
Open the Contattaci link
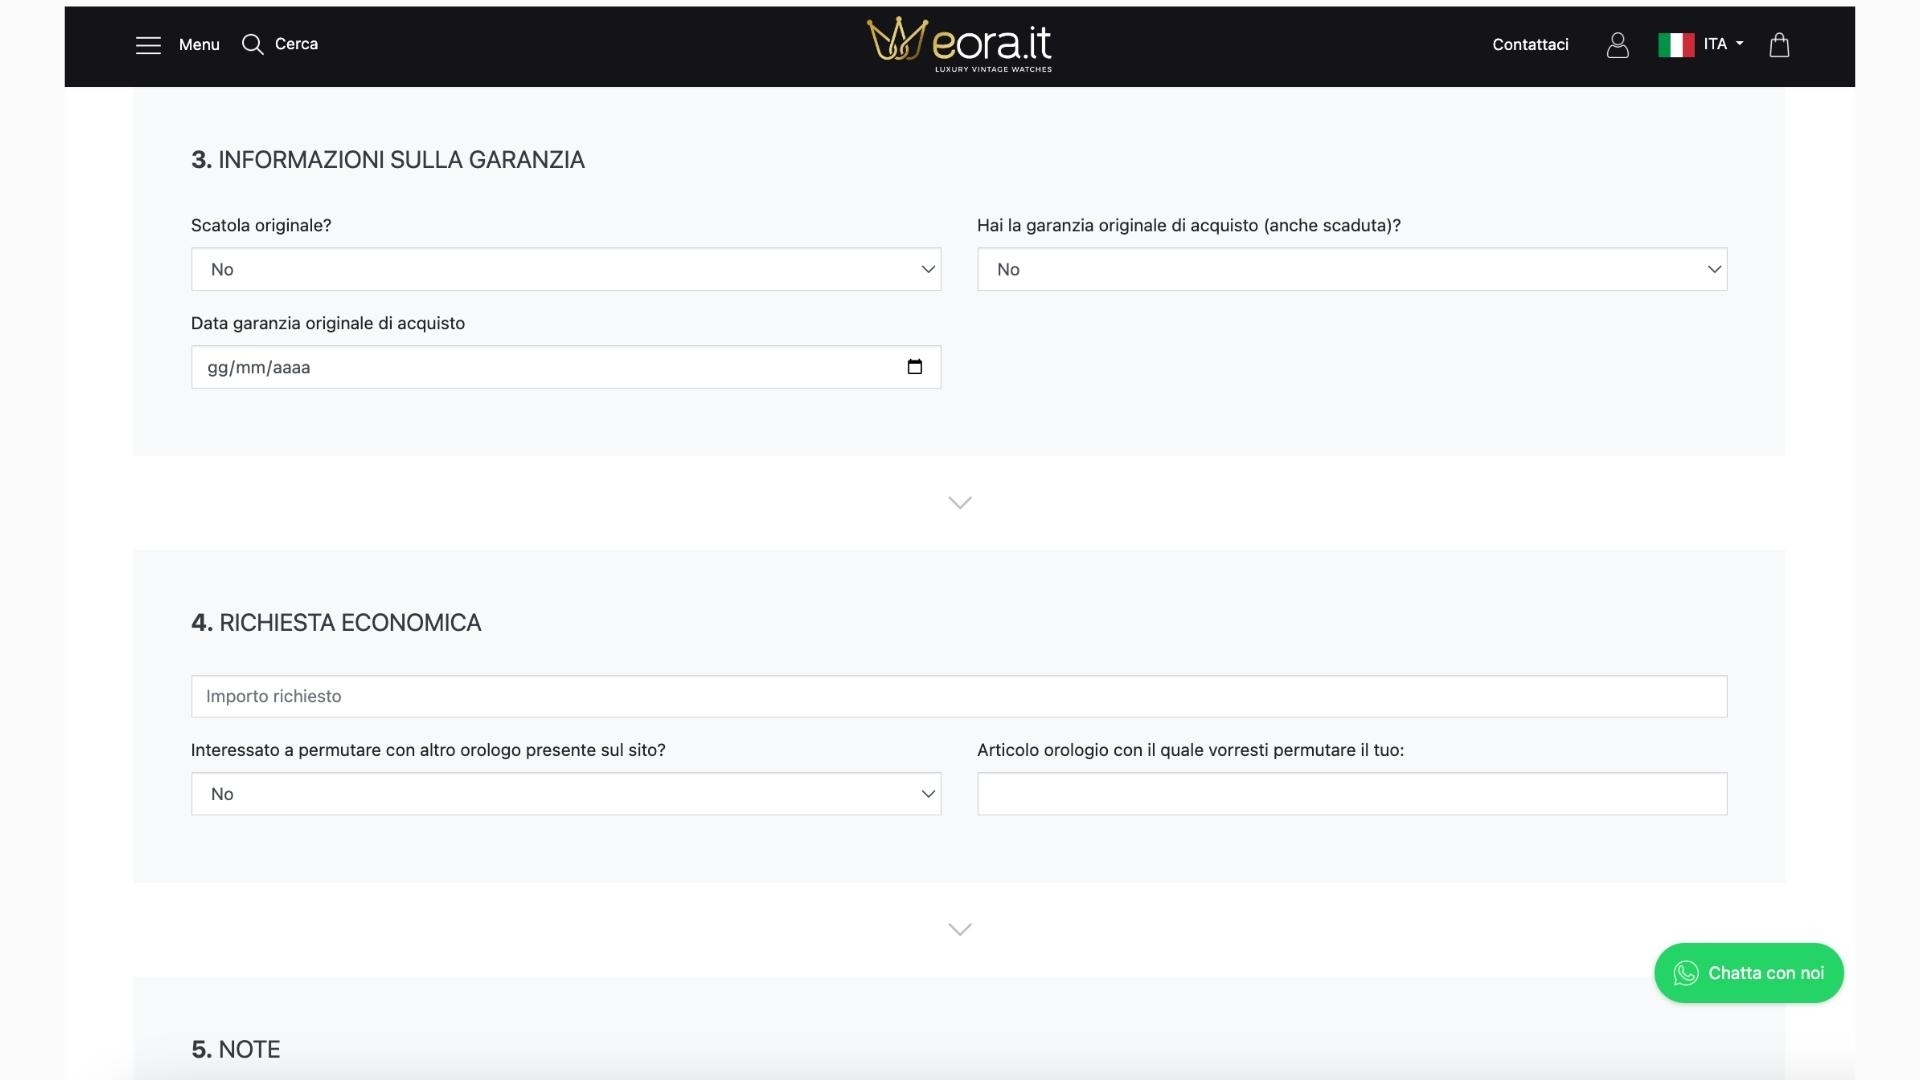tap(1530, 45)
